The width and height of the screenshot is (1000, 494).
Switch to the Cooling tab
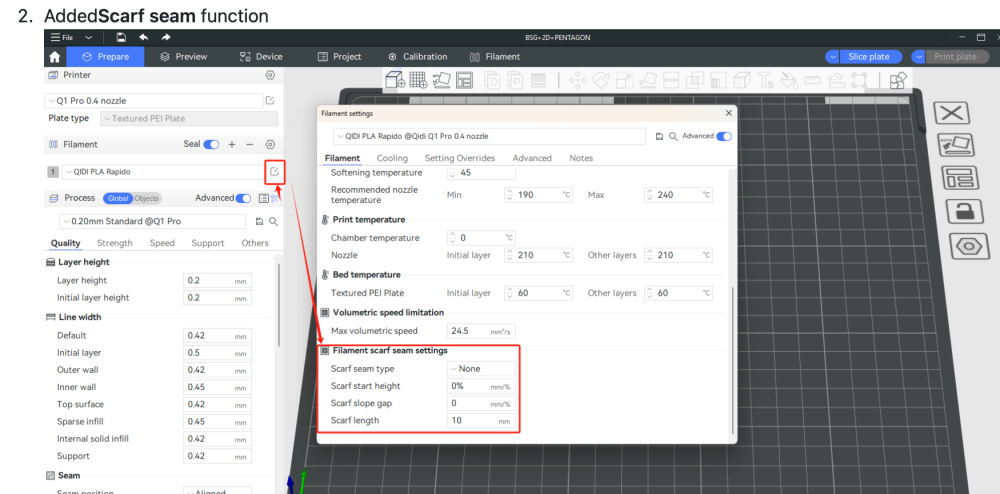(x=392, y=158)
